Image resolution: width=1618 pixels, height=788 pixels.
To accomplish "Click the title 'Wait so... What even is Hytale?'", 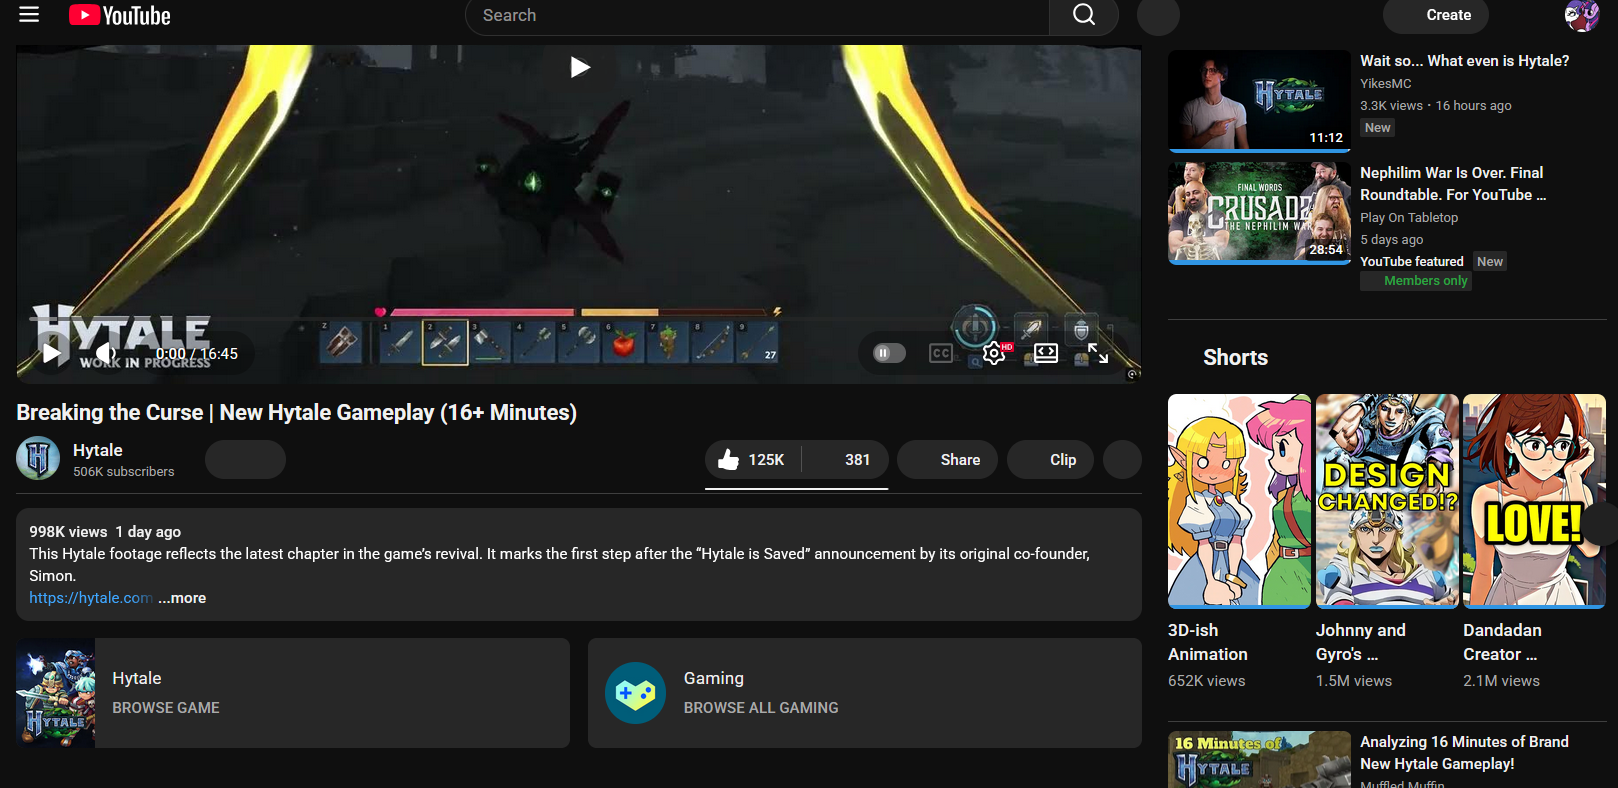I will point(1464,61).
